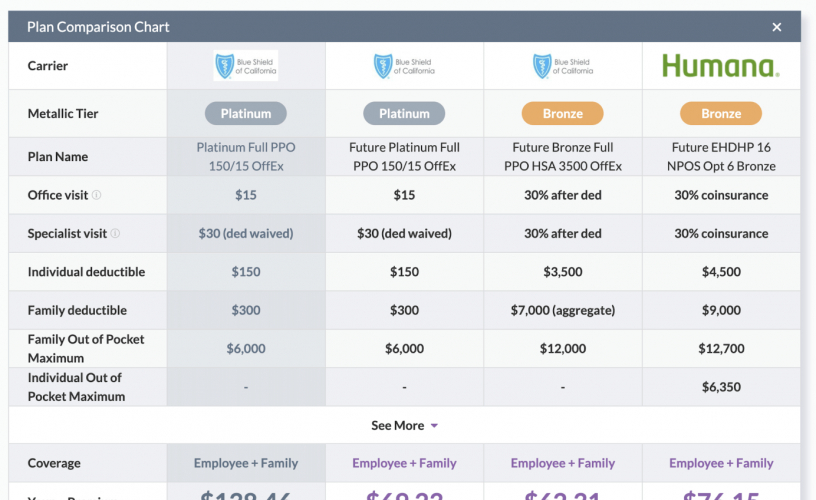Click the Office visit row label
This screenshot has width=816, height=500.
[58, 195]
